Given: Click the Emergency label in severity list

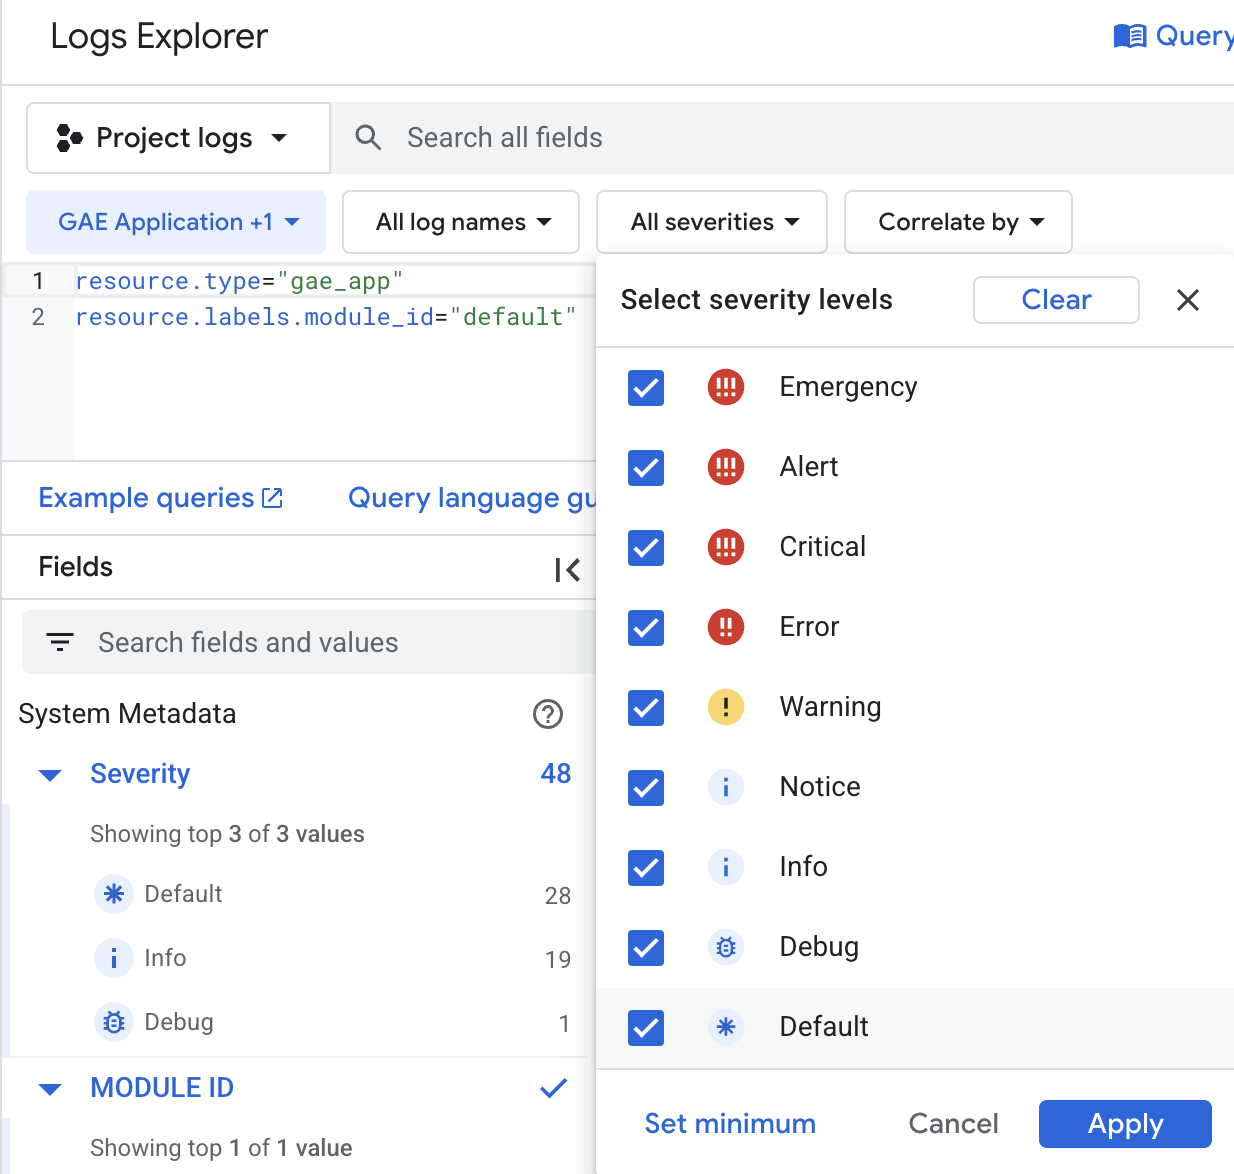Looking at the screenshot, I should point(848,387).
